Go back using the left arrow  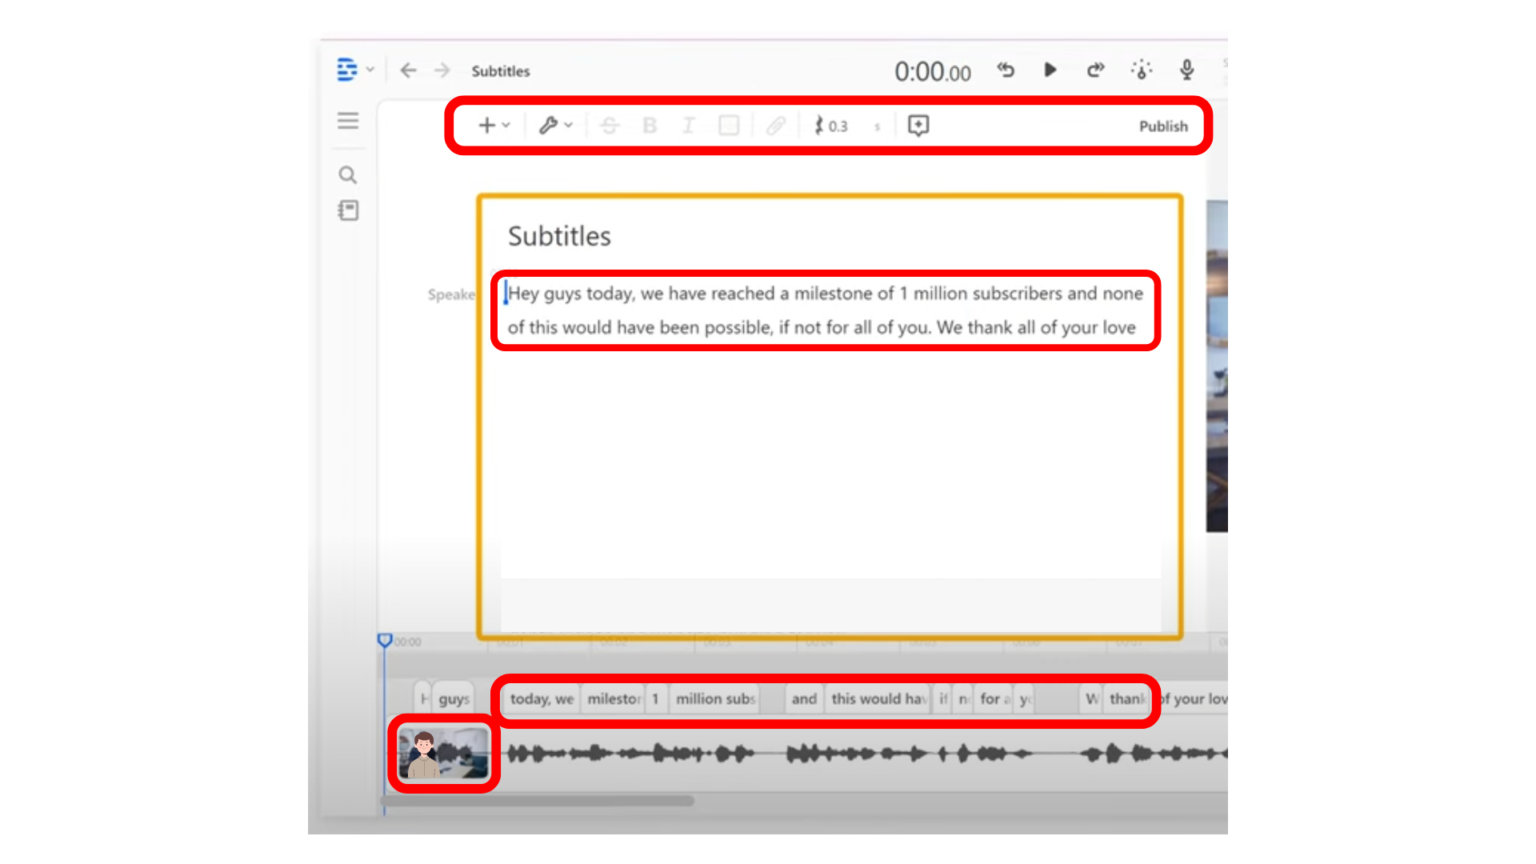pos(408,70)
